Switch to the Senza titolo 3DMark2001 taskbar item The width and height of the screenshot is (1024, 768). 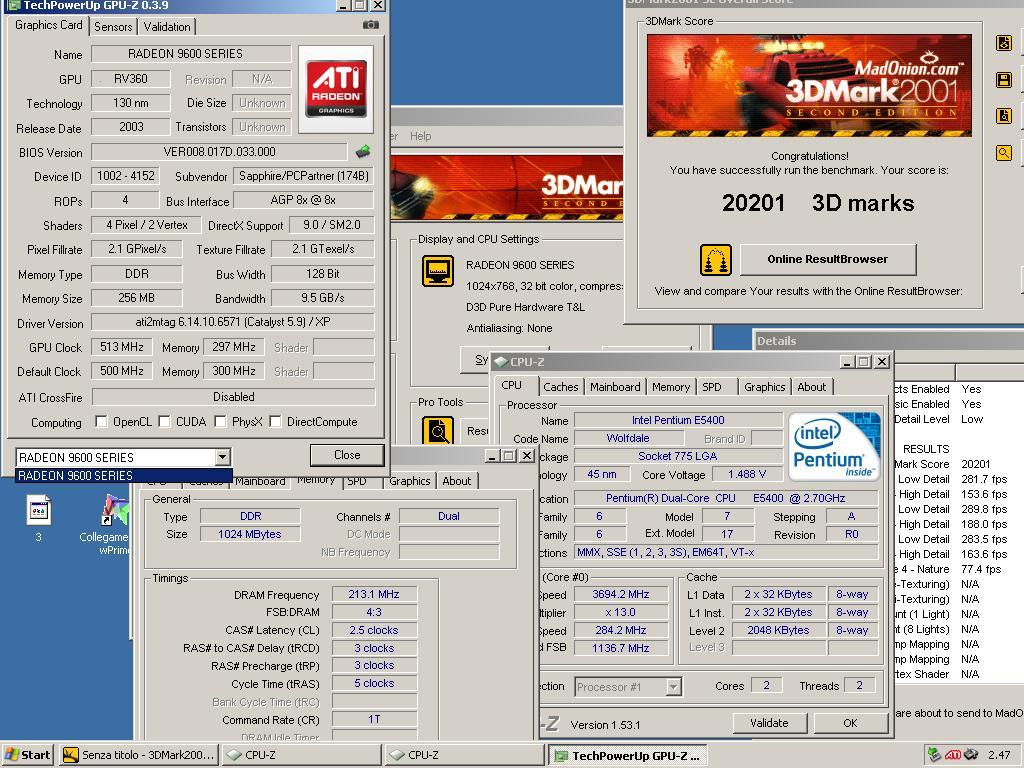point(138,755)
